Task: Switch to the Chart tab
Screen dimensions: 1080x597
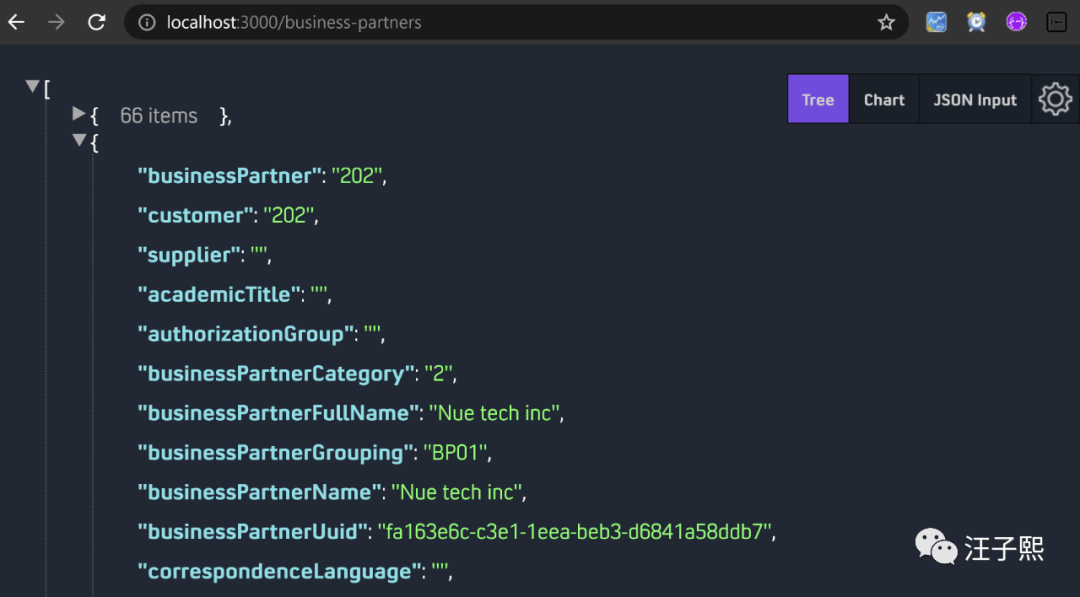Action: point(884,100)
